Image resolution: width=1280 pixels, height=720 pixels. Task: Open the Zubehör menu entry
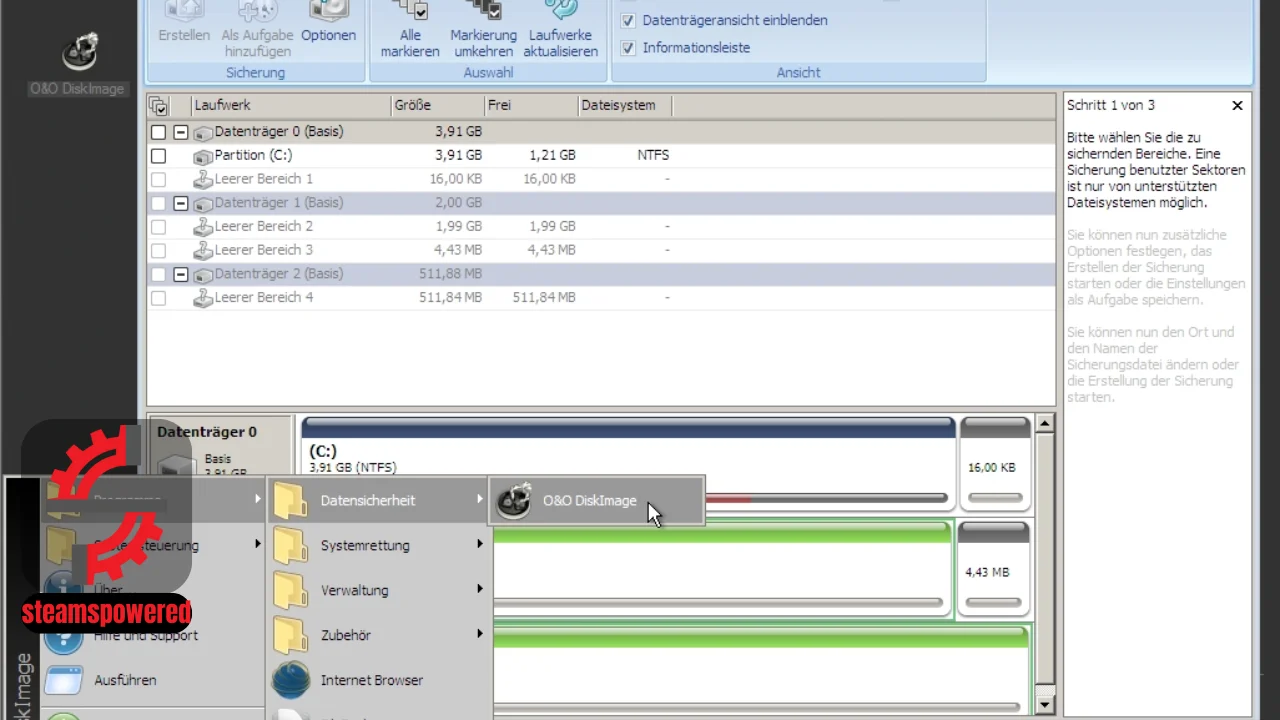pyautogui.click(x=378, y=635)
